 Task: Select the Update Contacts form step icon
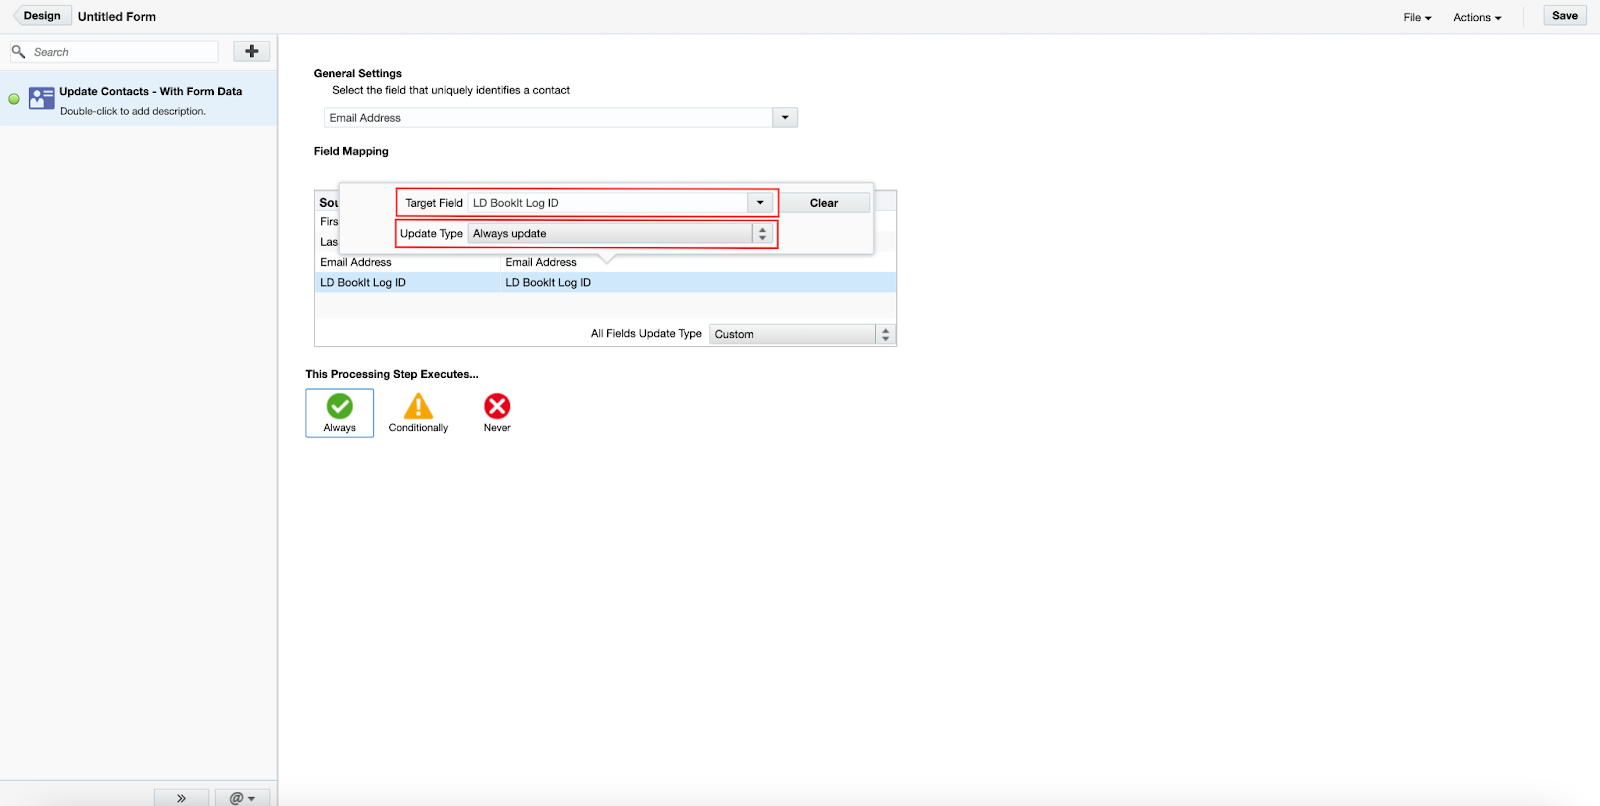click(x=41, y=98)
